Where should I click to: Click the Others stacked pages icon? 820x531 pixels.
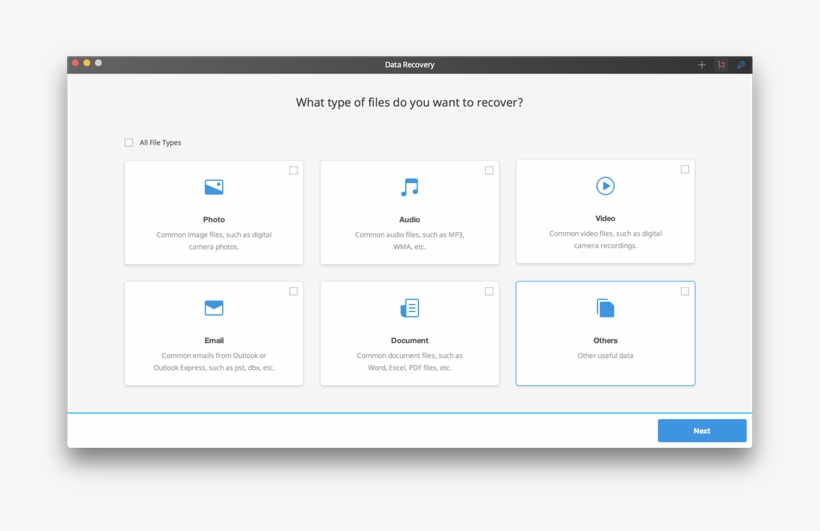click(x=605, y=308)
